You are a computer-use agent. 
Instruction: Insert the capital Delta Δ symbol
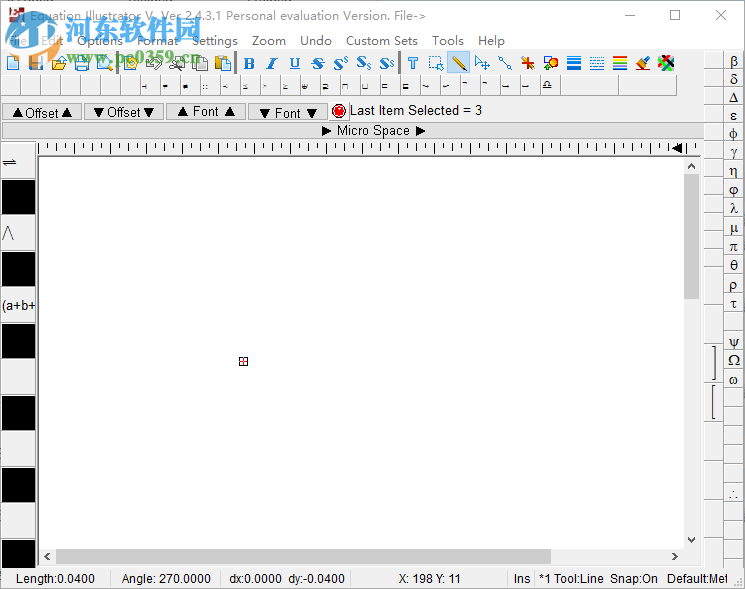(734, 97)
